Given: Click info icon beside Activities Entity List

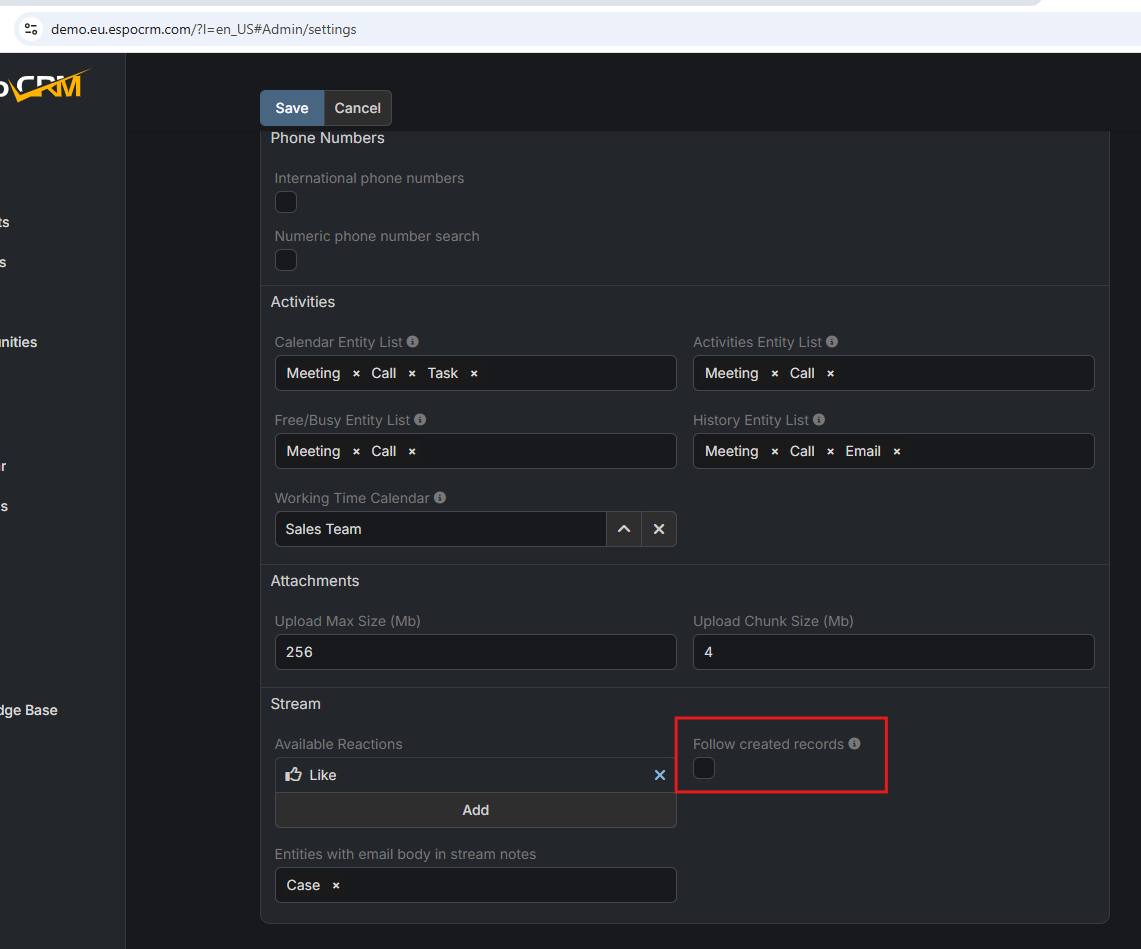Looking at the screenshot, I should tap(832, 342).
